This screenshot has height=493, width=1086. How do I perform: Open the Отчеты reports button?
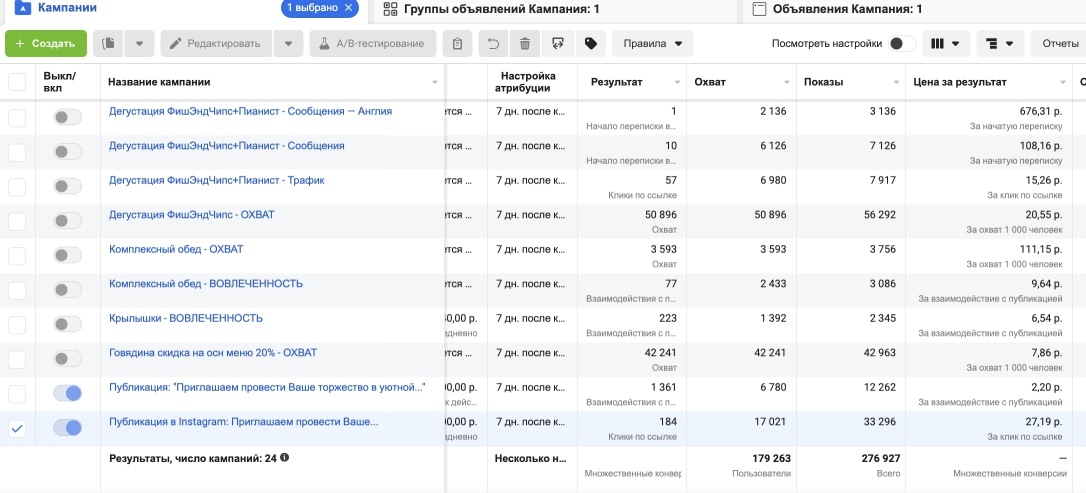1060,44
